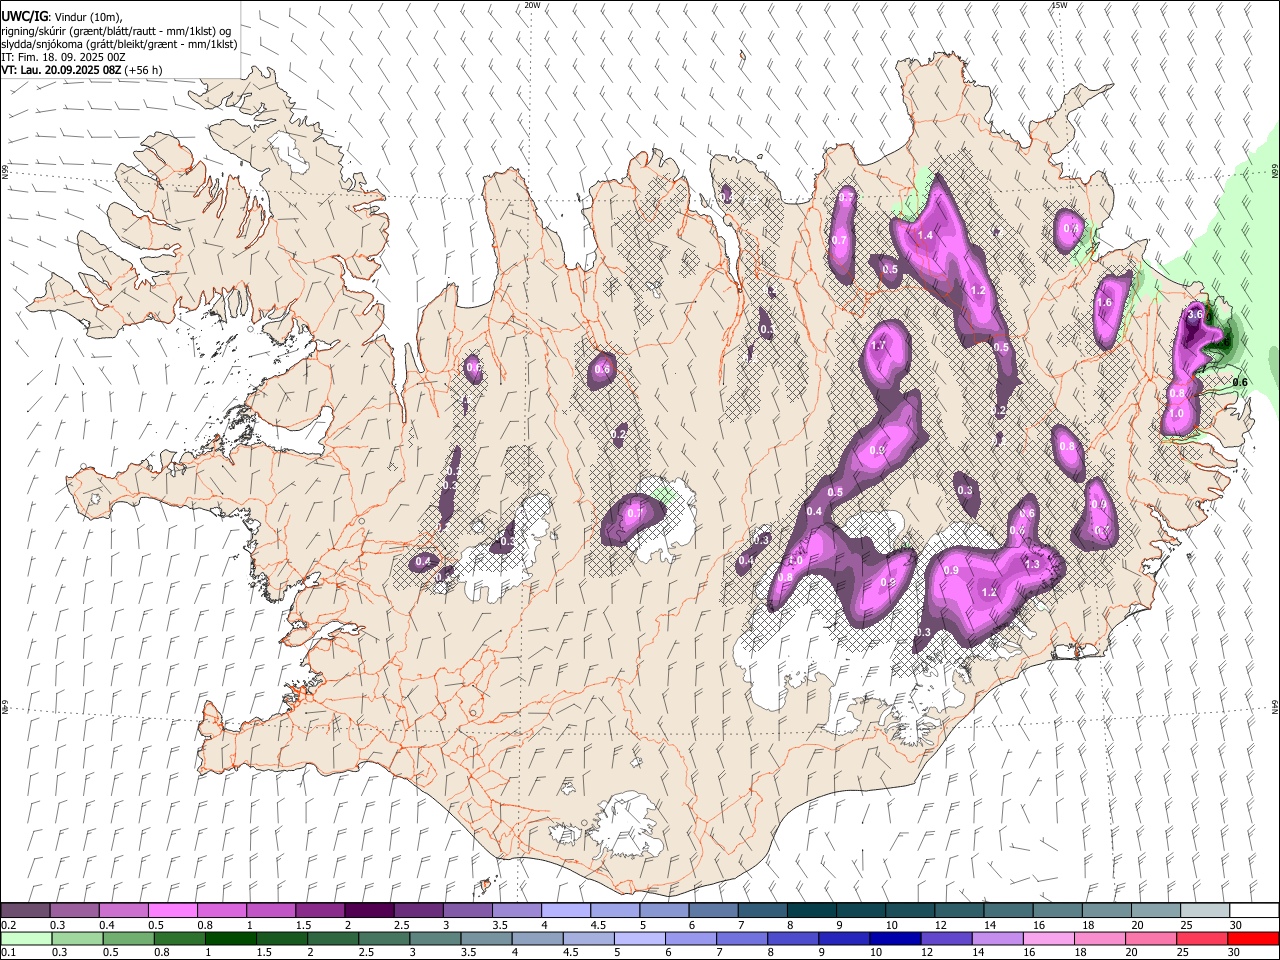The image size is (1280, 960).
Task: Pick the grey-purple 0.2–0.3 swatch in upper legend
Action: (25, 911)
